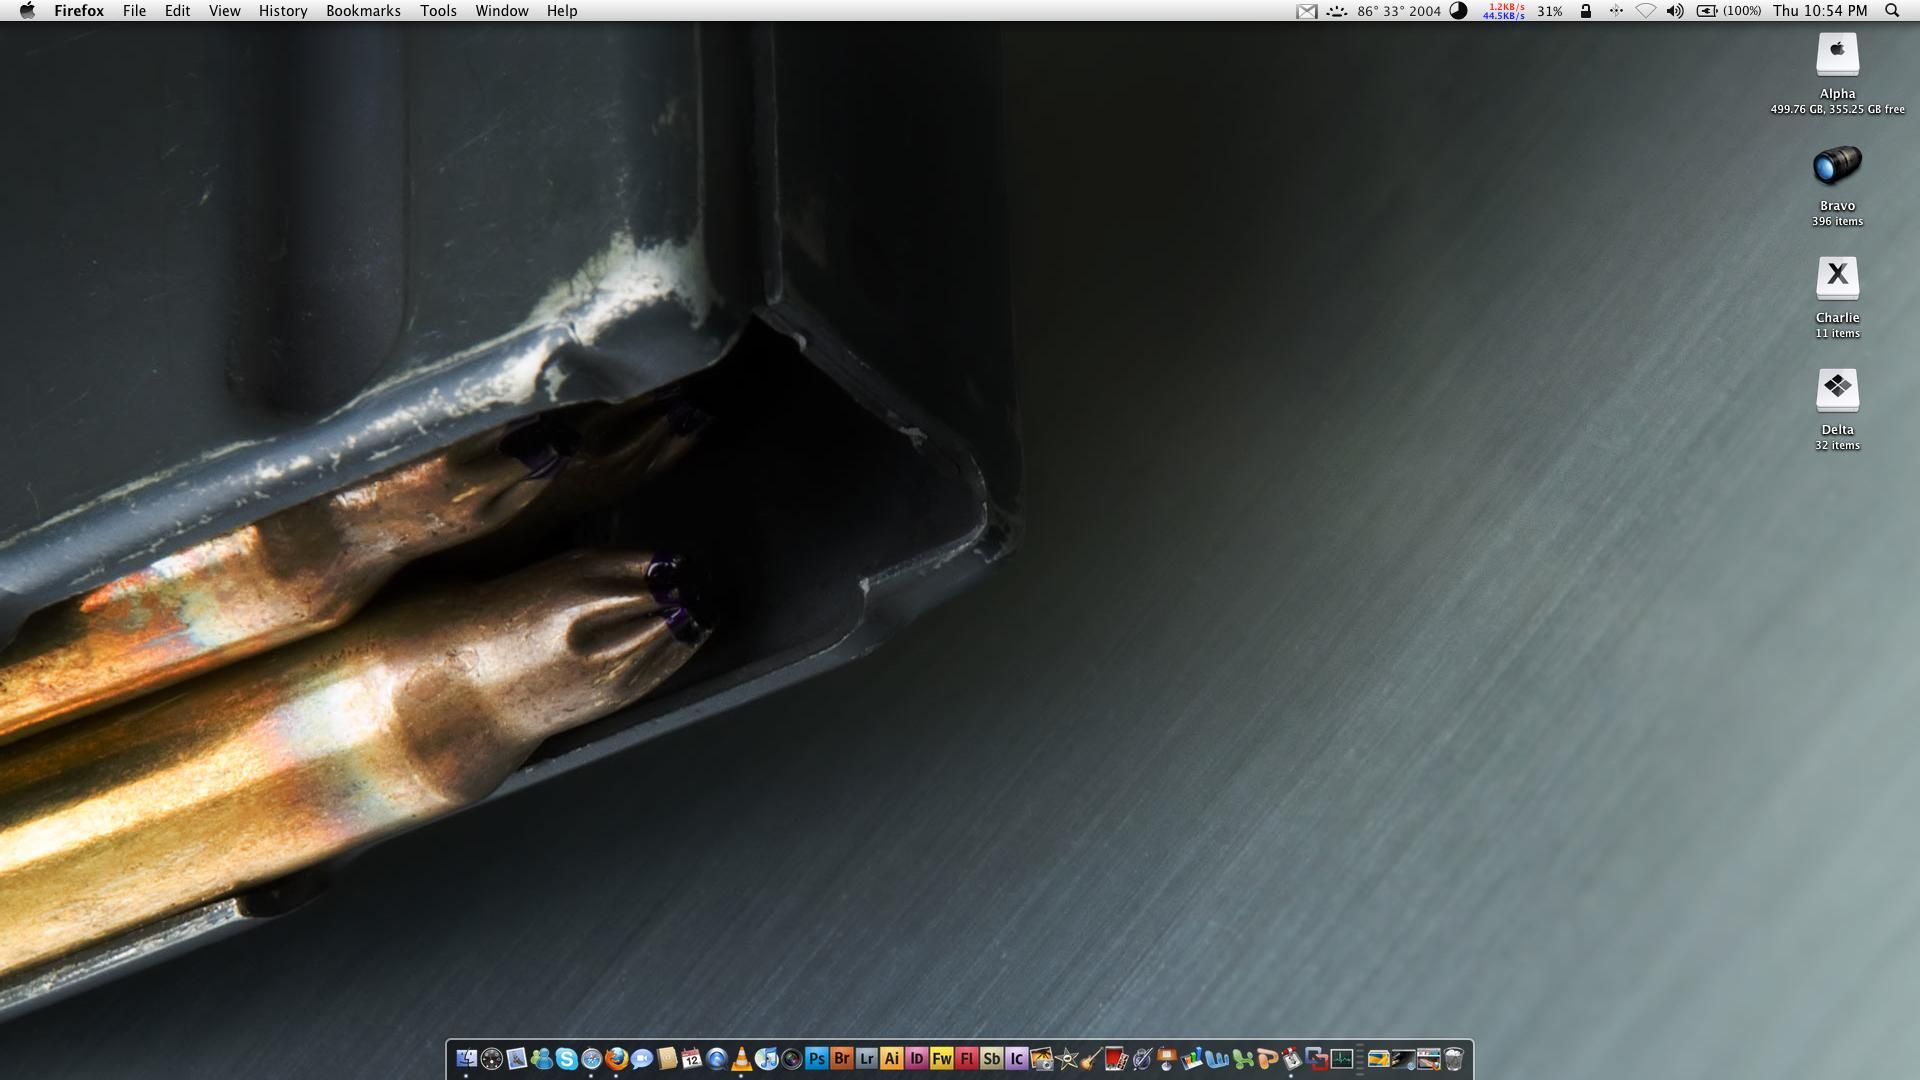Launch VLC media player from dock
The image size is (1920, 1080).
pos(741,1058)
